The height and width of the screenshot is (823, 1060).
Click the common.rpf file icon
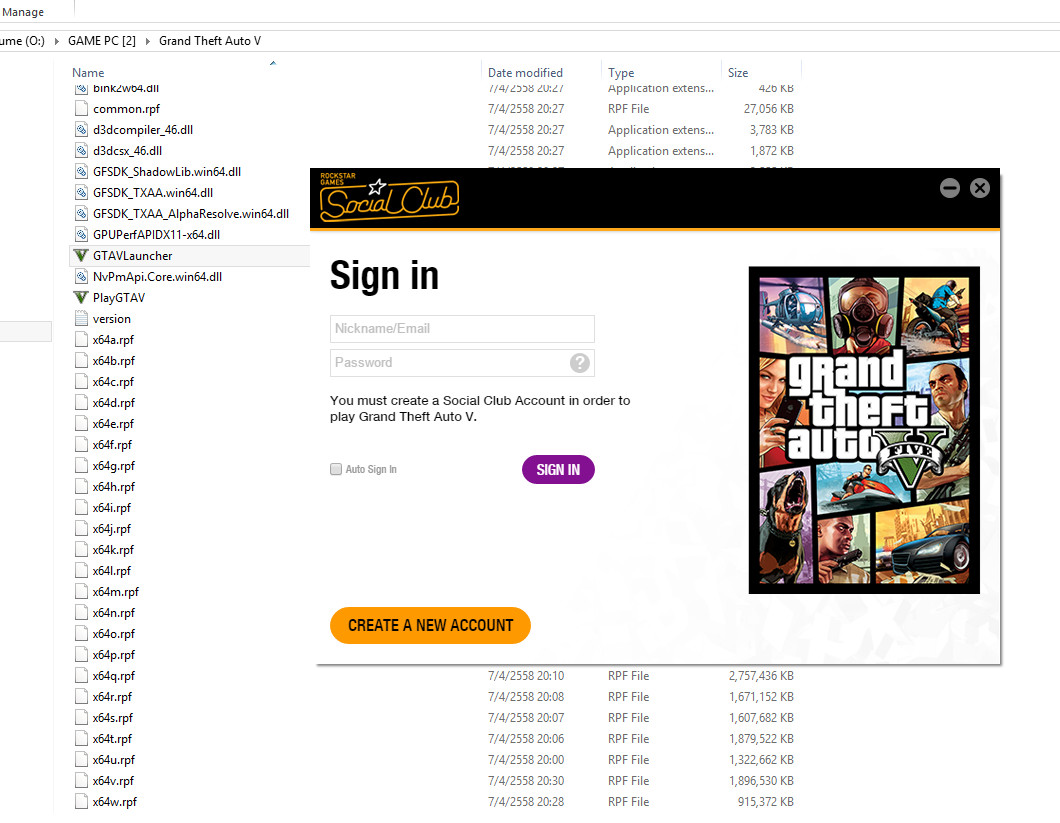pyautogui.click(x=81, y=109)
